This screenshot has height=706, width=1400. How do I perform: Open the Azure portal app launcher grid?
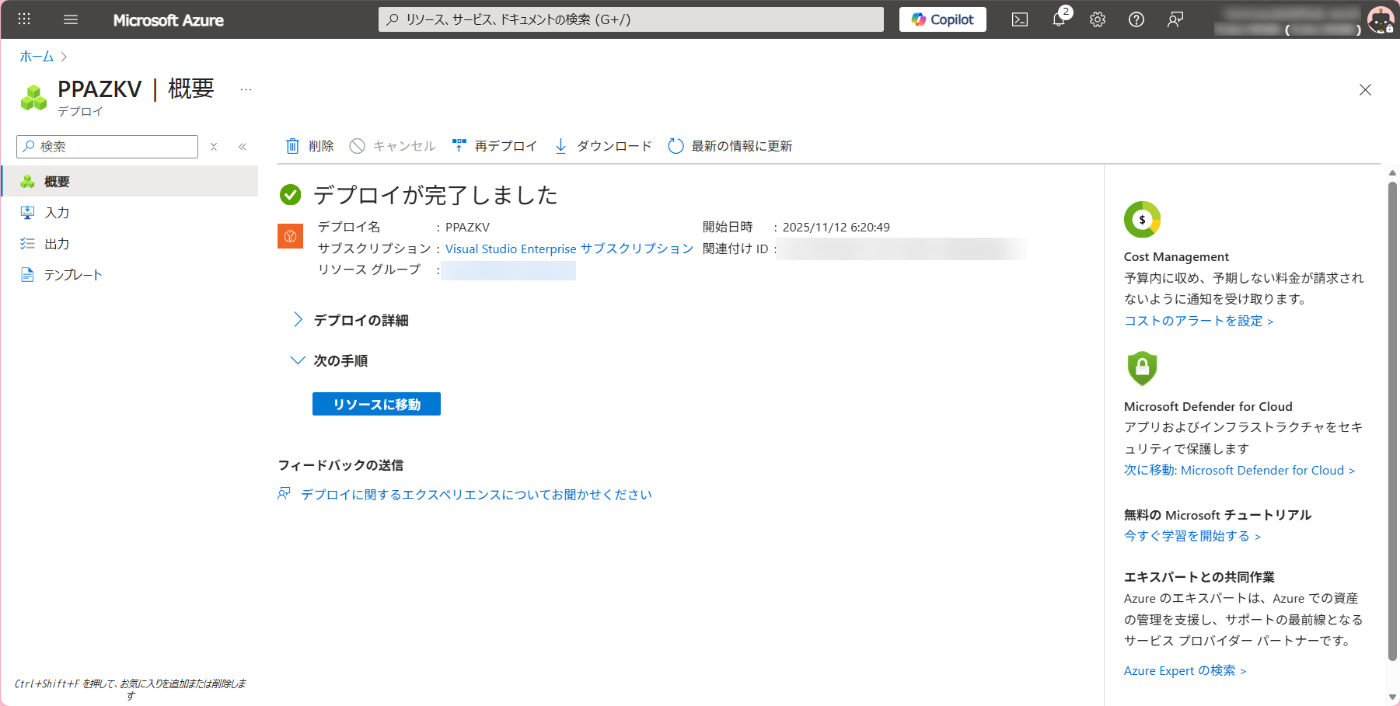(24, 19)
